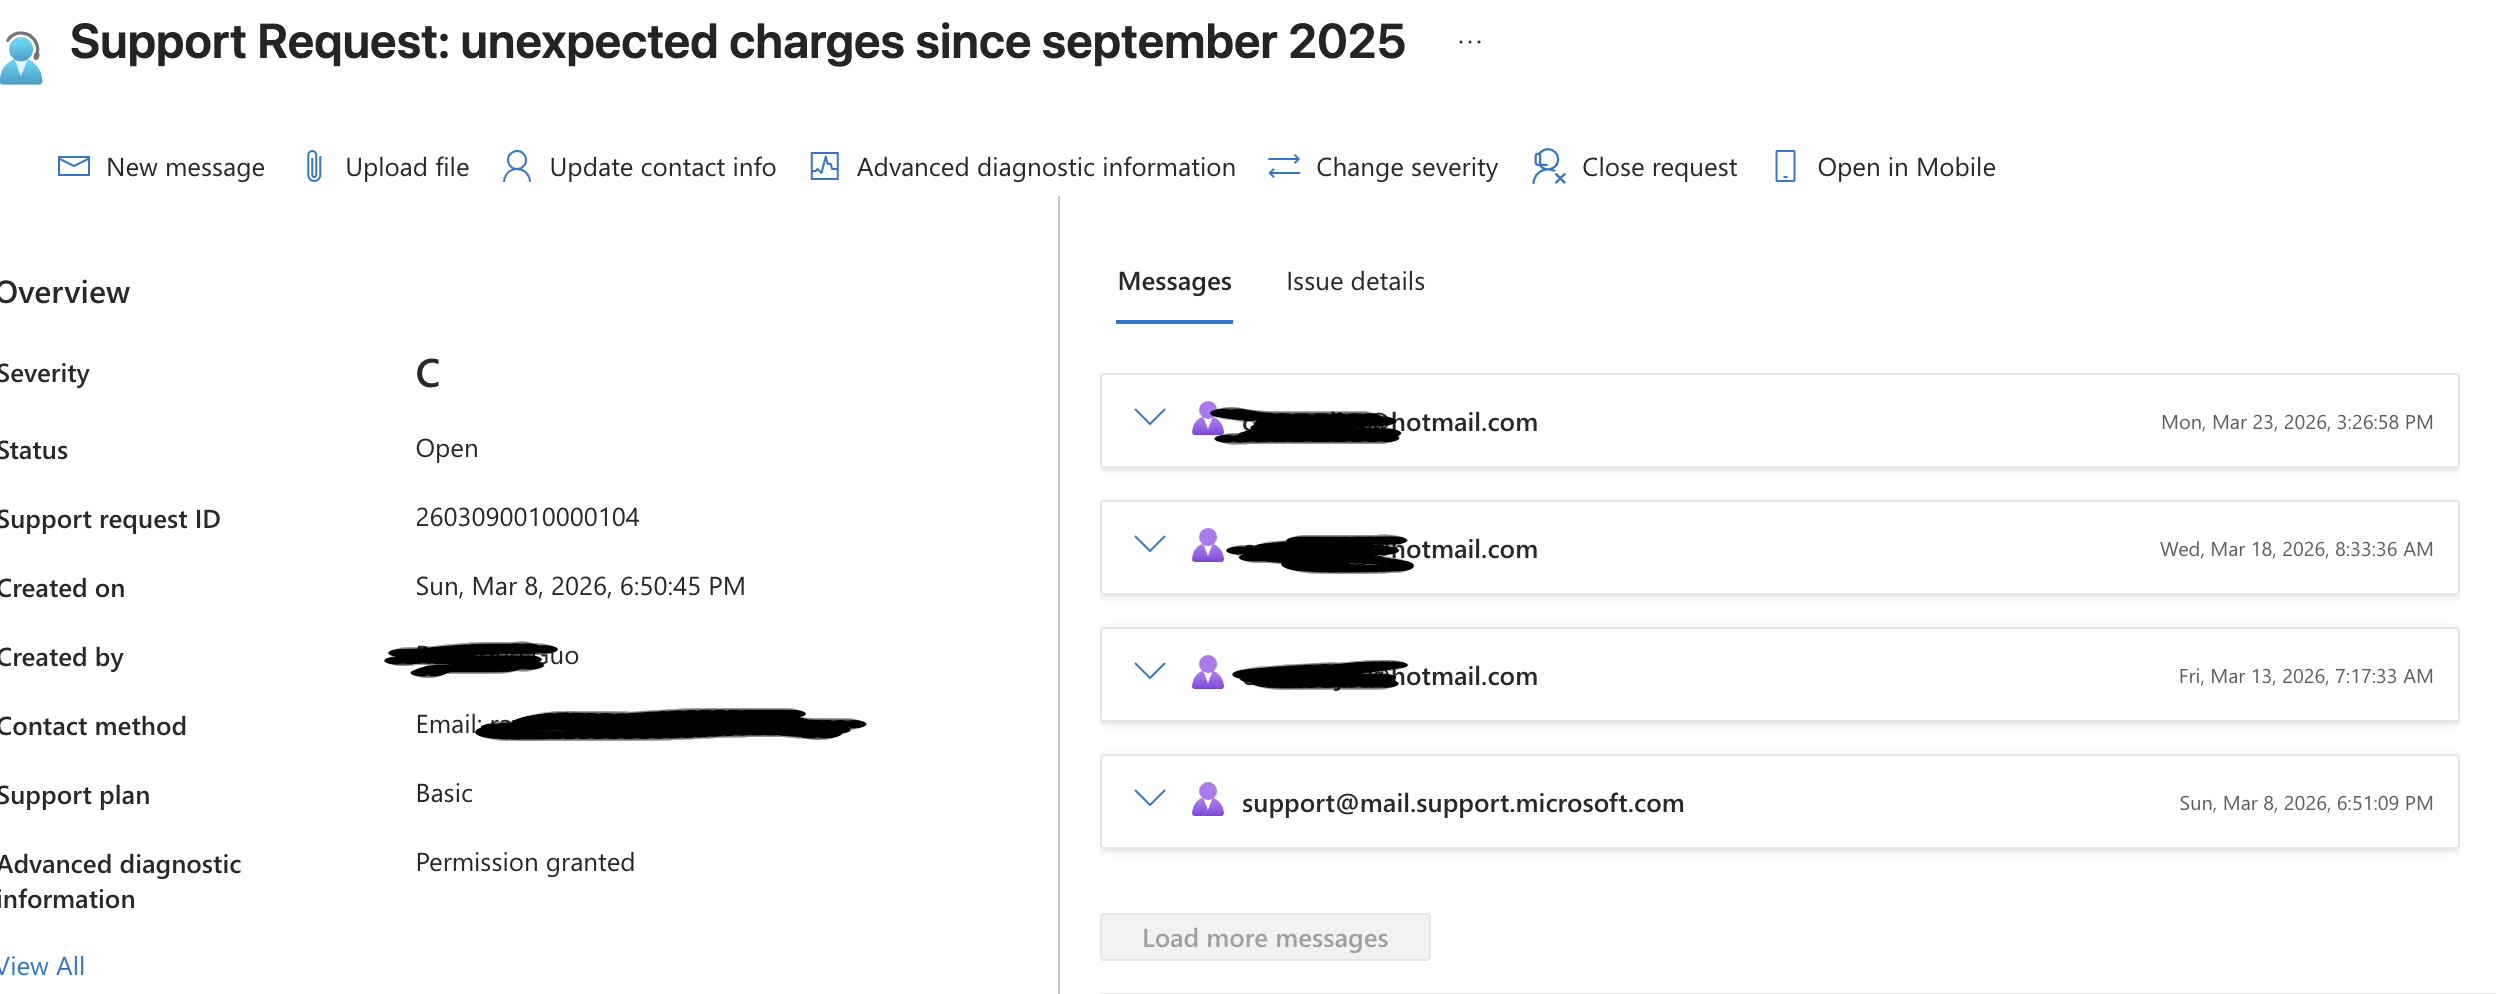This screenshot has width=2496, height=994.
Task: Click the Change severity label
Action: [1406, 167]
